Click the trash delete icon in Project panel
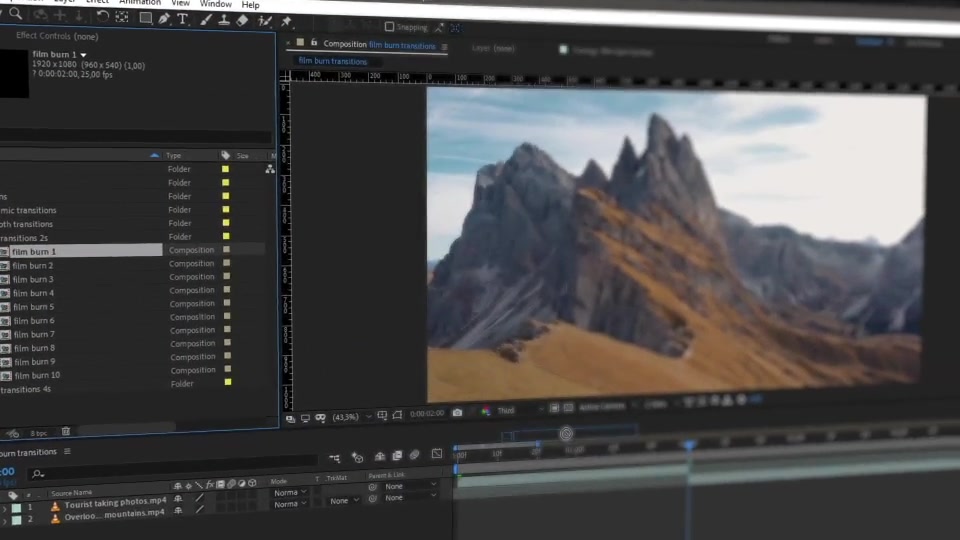The image size is (960, 540). (x=66, y=432)
